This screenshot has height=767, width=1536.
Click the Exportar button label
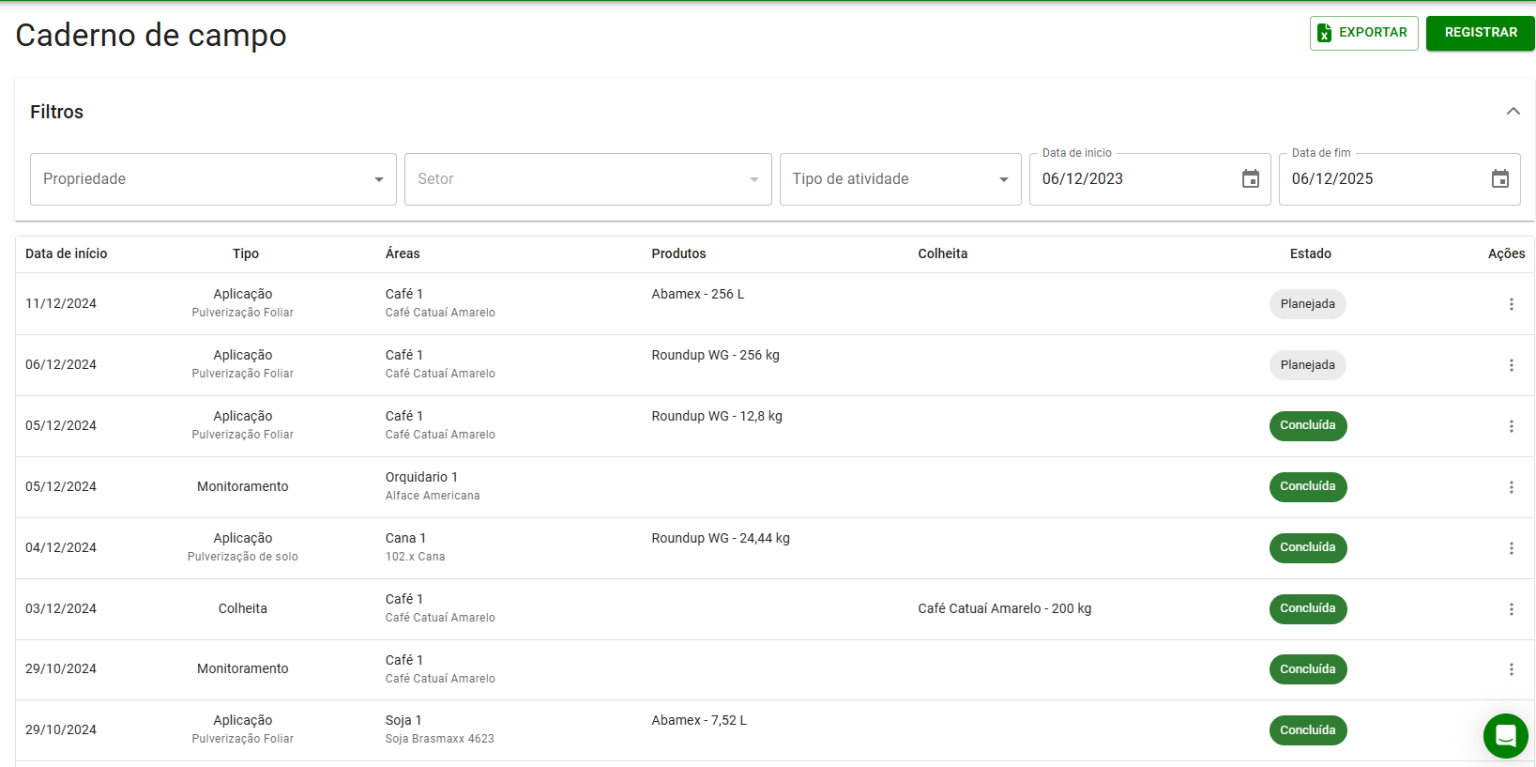point(1373,32)
